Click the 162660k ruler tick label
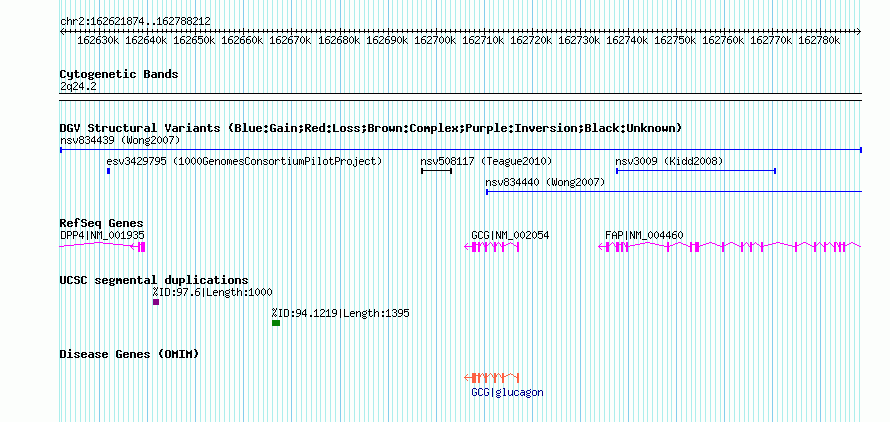Image resolution: width=890 pixels, height=422 pixels. 242,41
